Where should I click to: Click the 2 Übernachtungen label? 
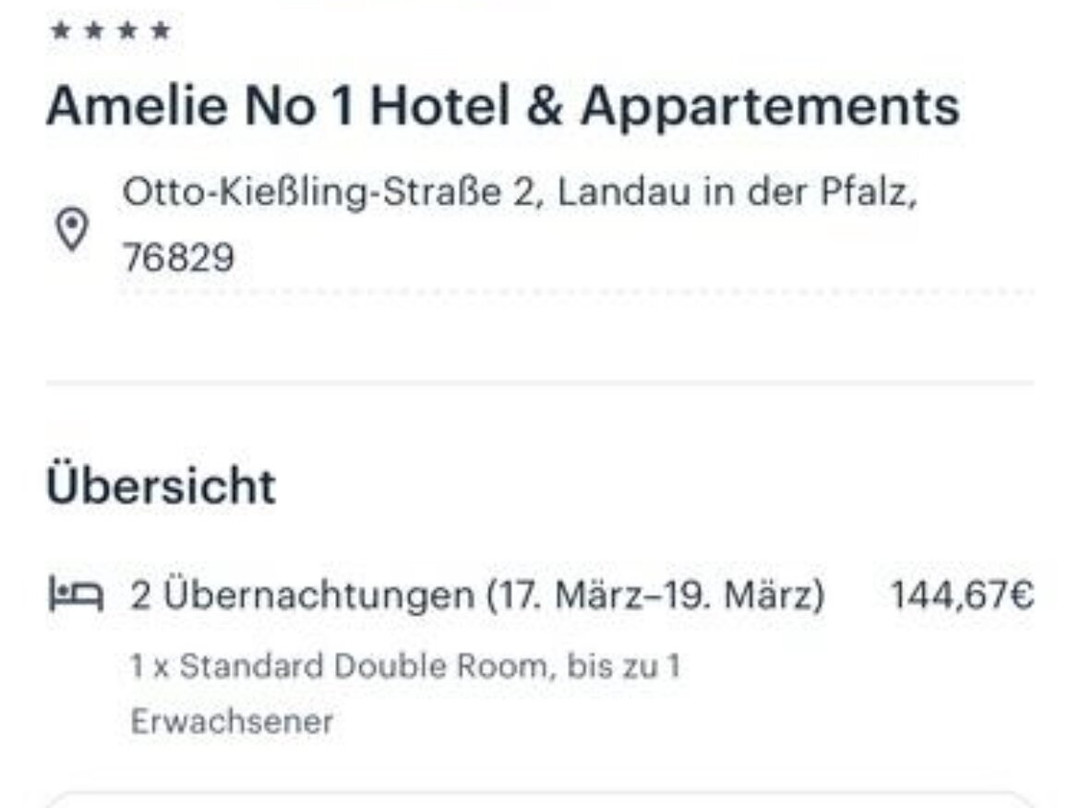tap(302, 596)
